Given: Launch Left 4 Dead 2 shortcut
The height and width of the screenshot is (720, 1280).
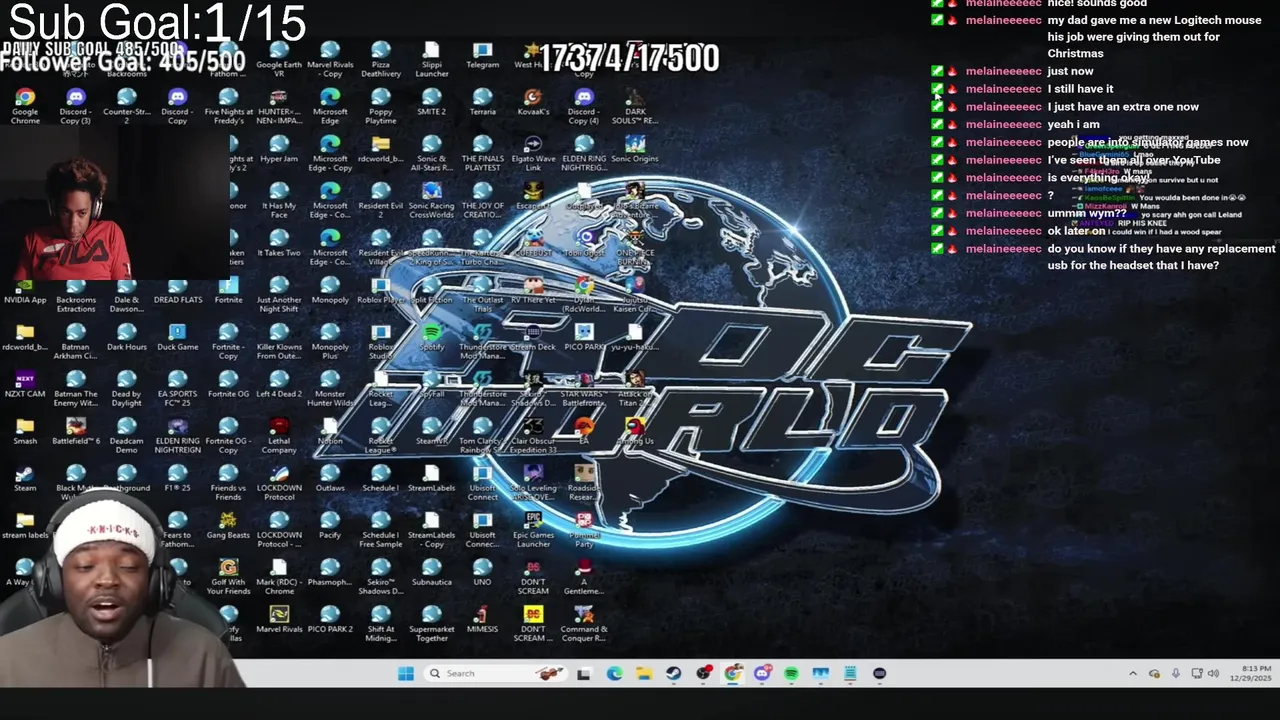Looking at the screenshot, I should [279, 383].
